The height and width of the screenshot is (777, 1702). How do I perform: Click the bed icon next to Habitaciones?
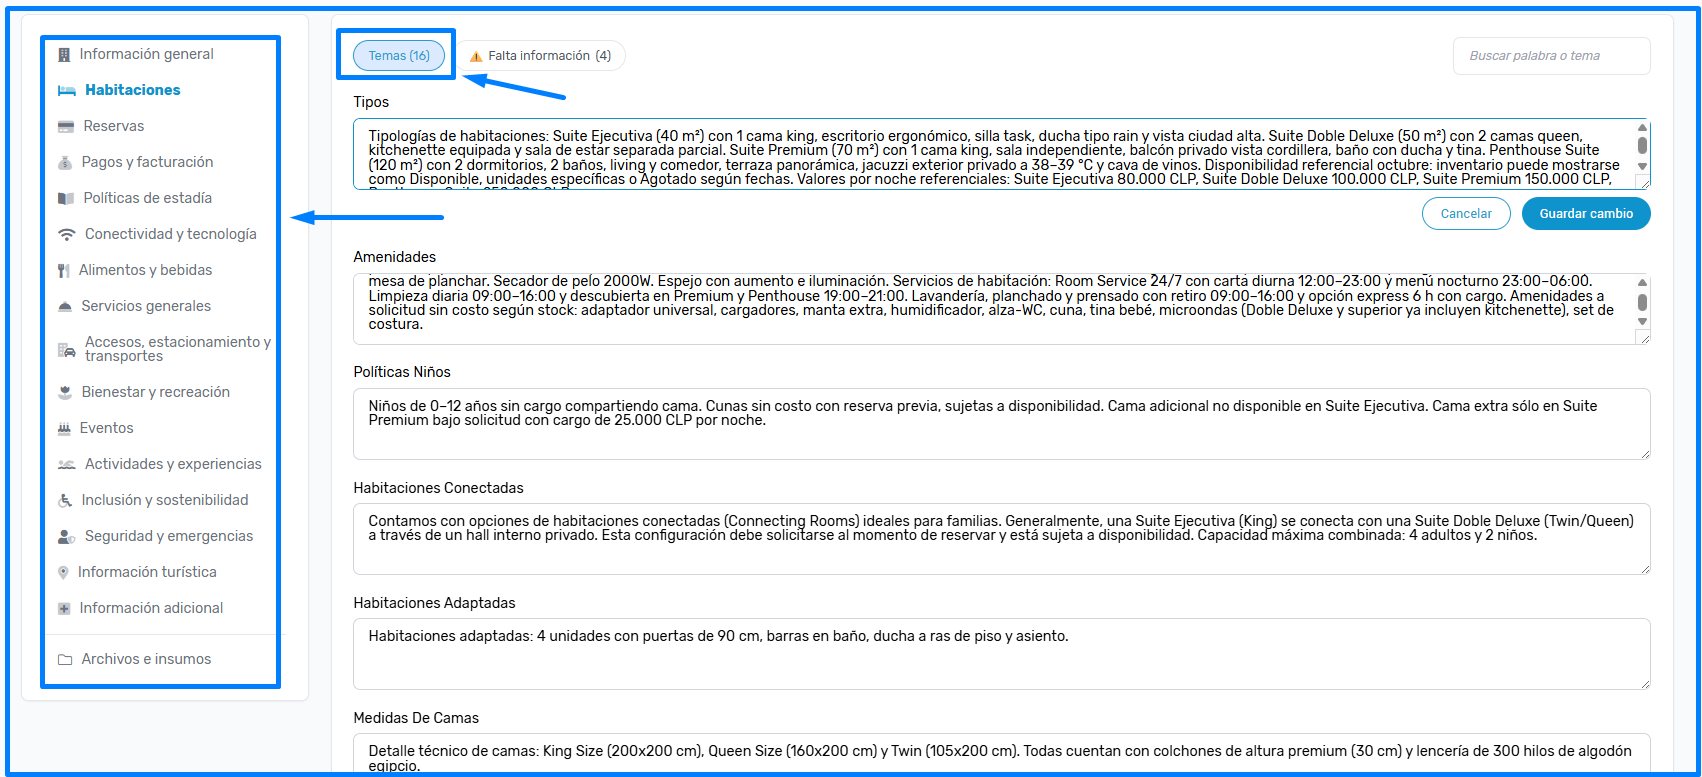pos(67,90)
